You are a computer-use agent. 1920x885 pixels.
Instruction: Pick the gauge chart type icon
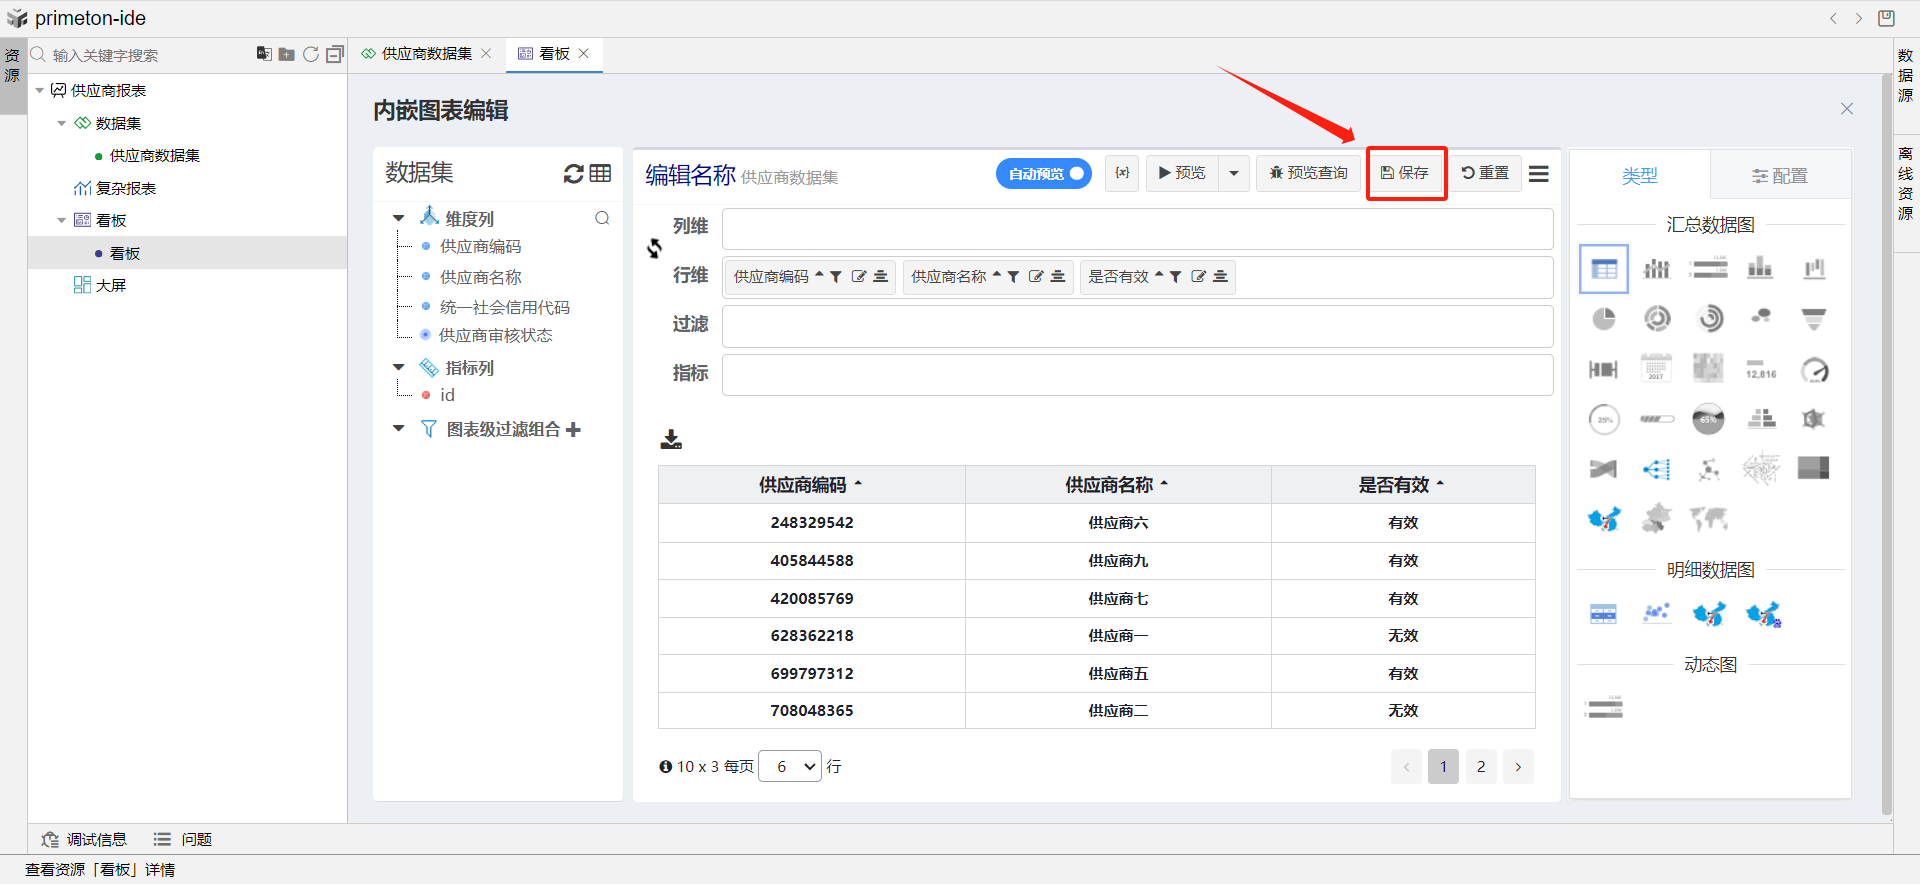point(1814,371)
